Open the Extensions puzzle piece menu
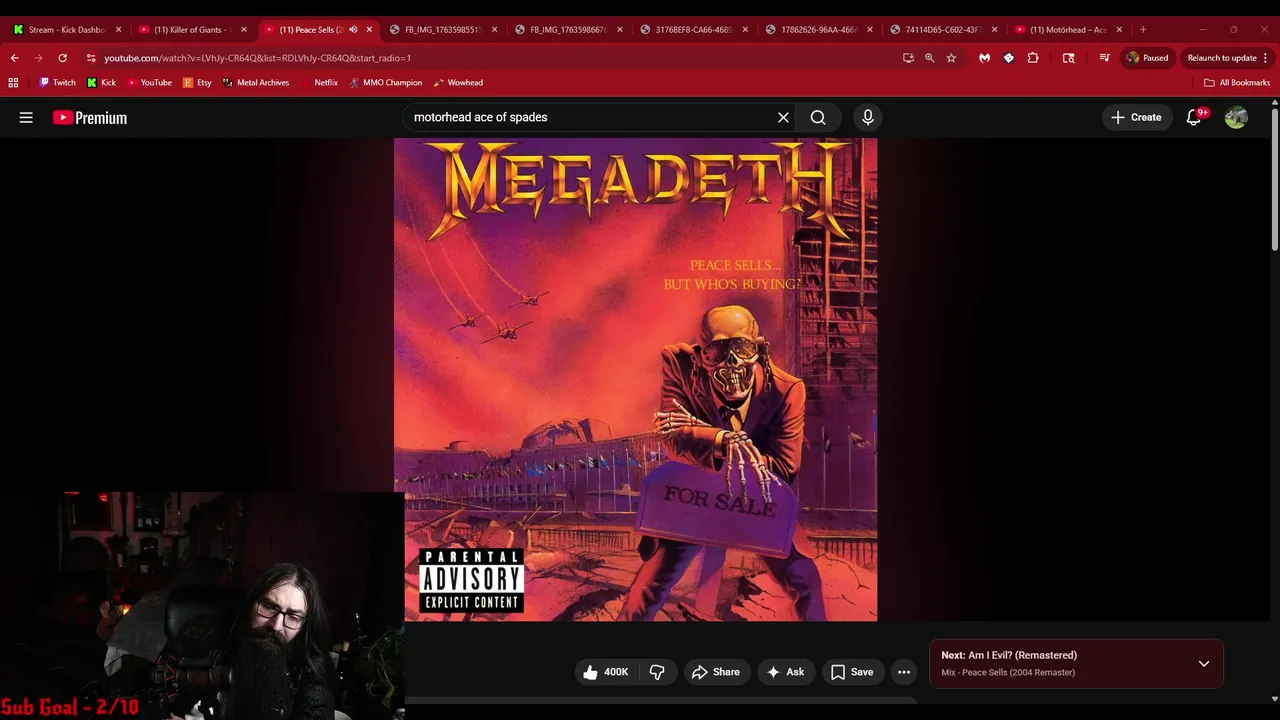The height and width of the screenshot is (720, 1280). [x=1032, y=58]
